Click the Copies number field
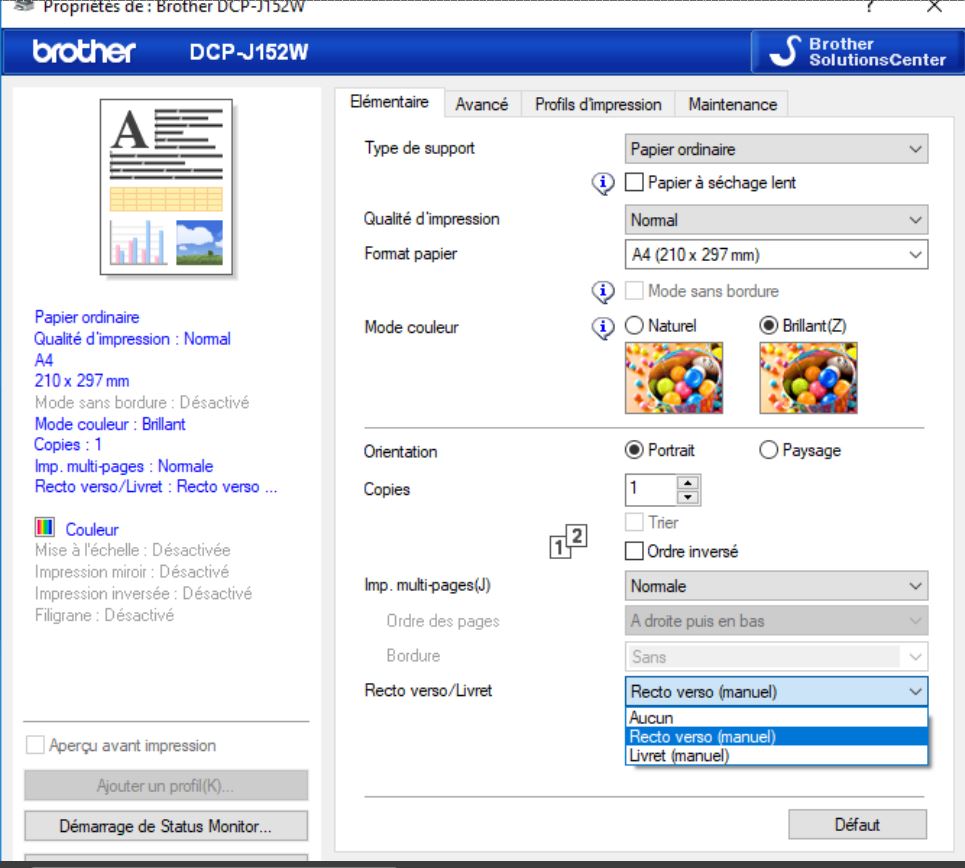The width and height of the screenshot is (965, 868). (x=651, y=489)
